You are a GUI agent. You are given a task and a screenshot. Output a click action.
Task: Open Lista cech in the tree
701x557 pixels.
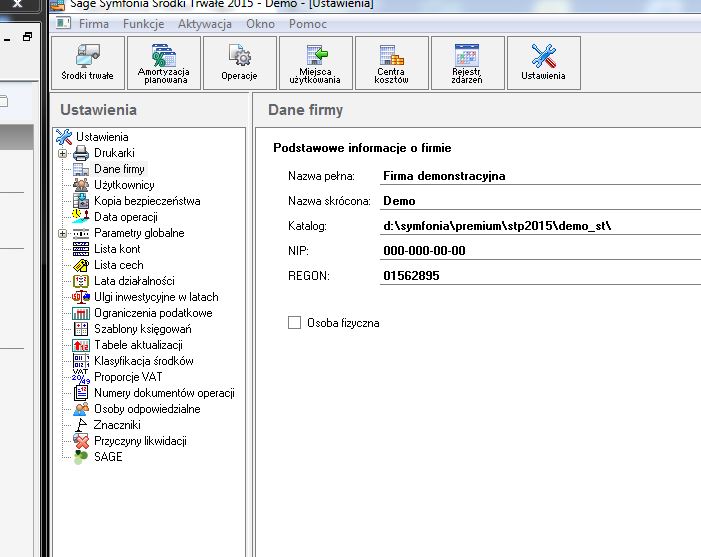coord(118,265)
